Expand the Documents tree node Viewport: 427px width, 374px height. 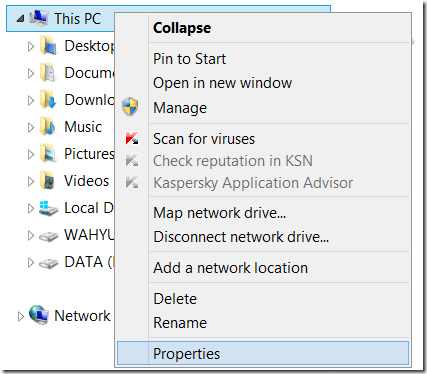(31, 73)
